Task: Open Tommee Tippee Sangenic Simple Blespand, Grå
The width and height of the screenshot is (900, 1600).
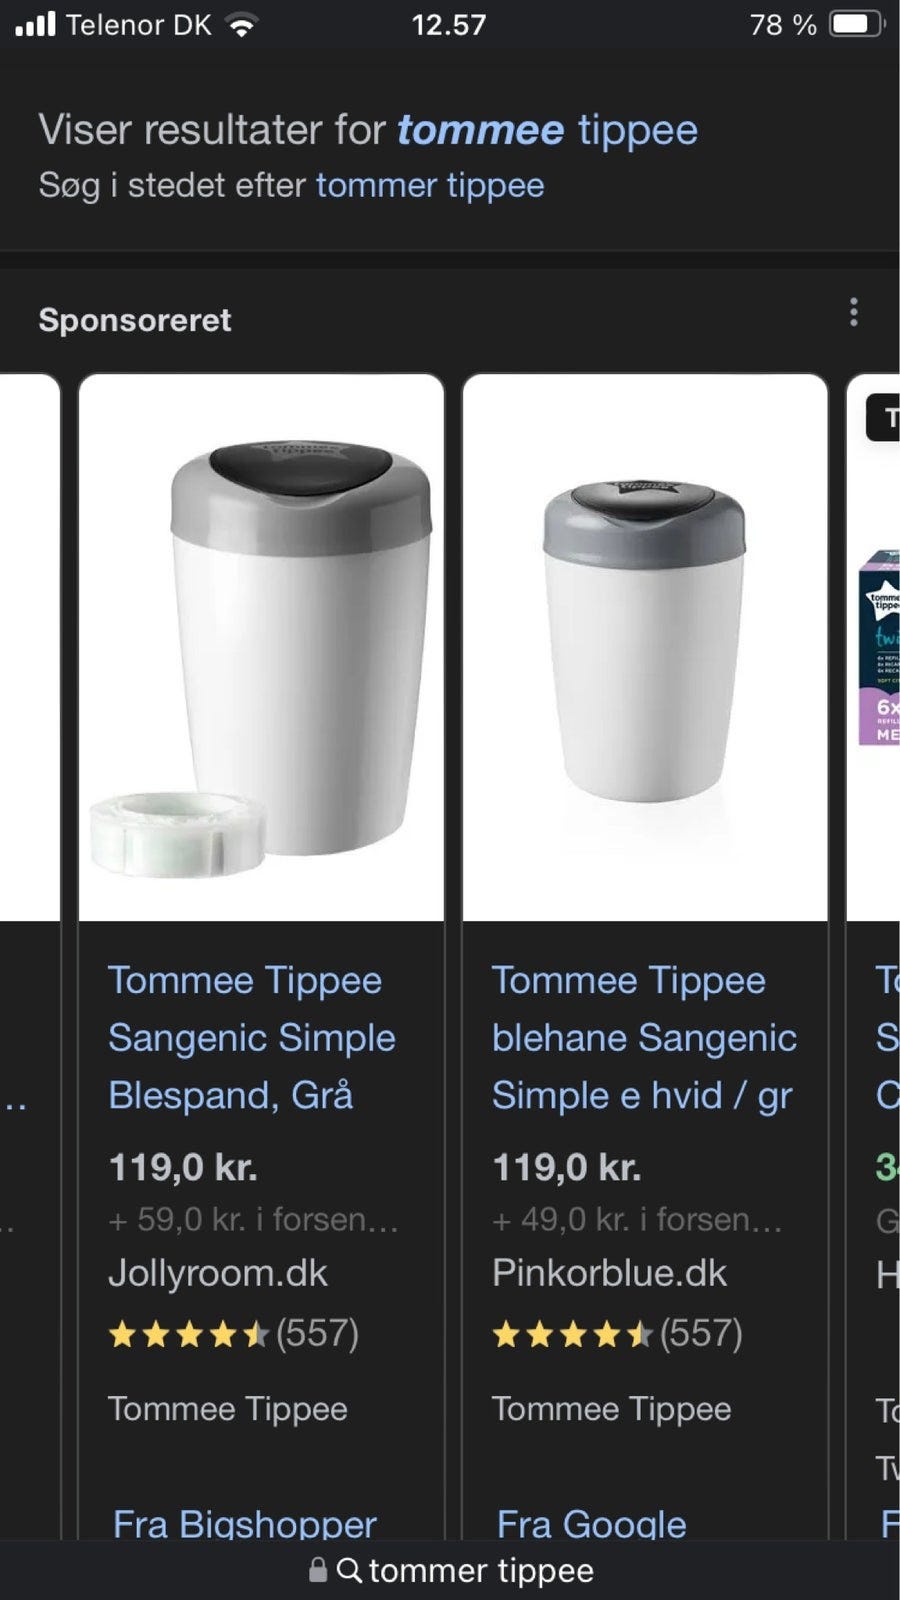Action: [251, 1038]
